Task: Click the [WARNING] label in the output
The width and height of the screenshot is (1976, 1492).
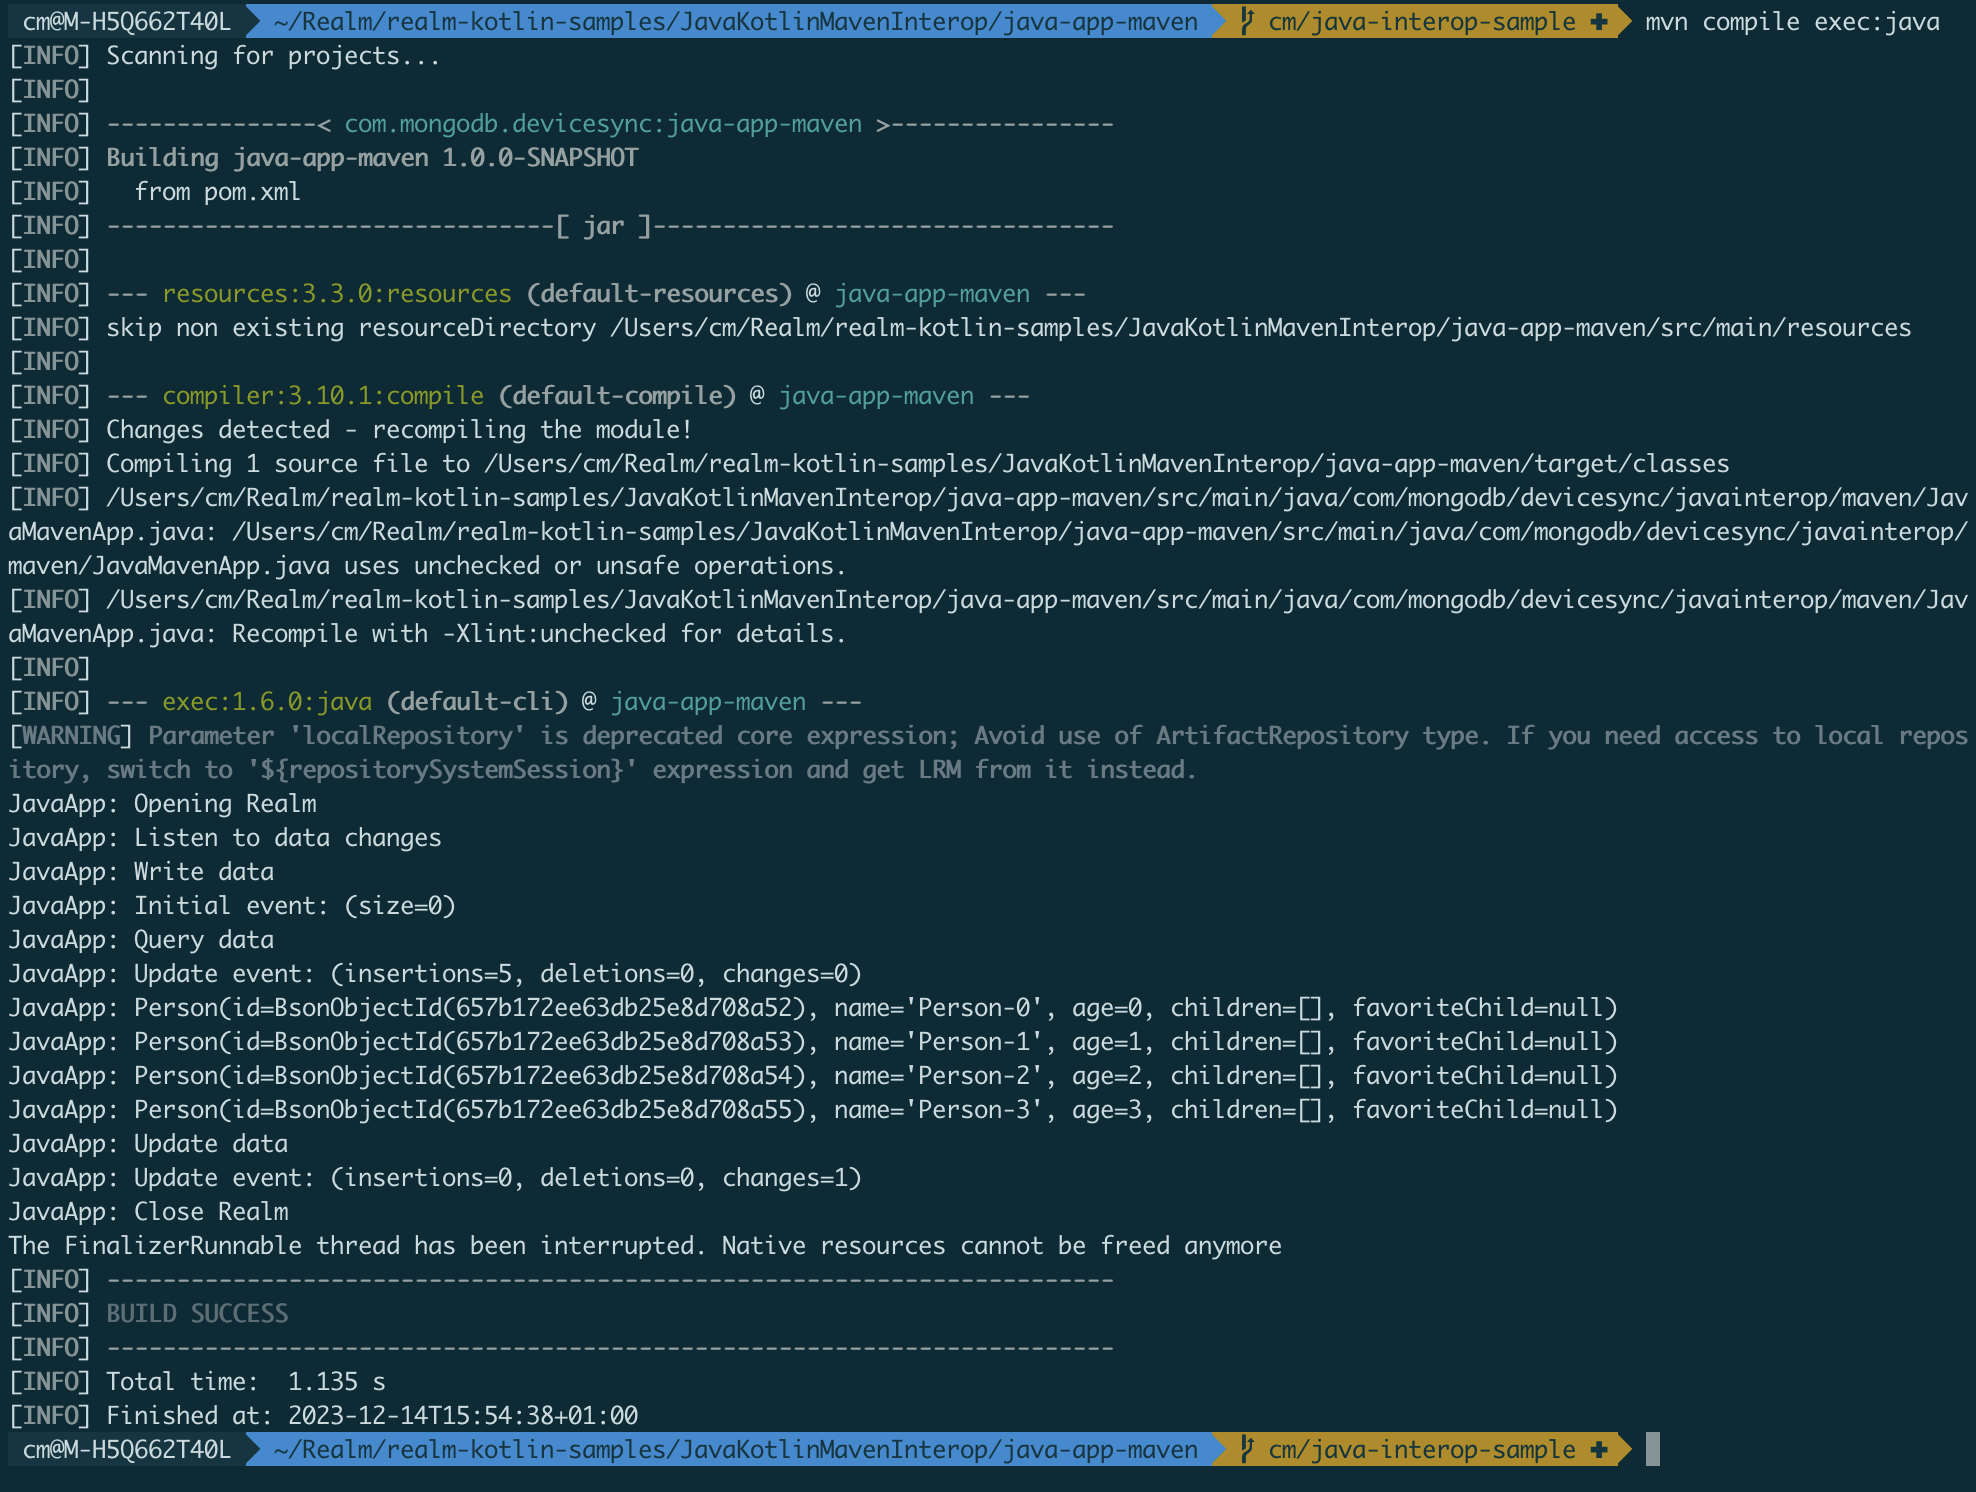Action: pos(70,736)
